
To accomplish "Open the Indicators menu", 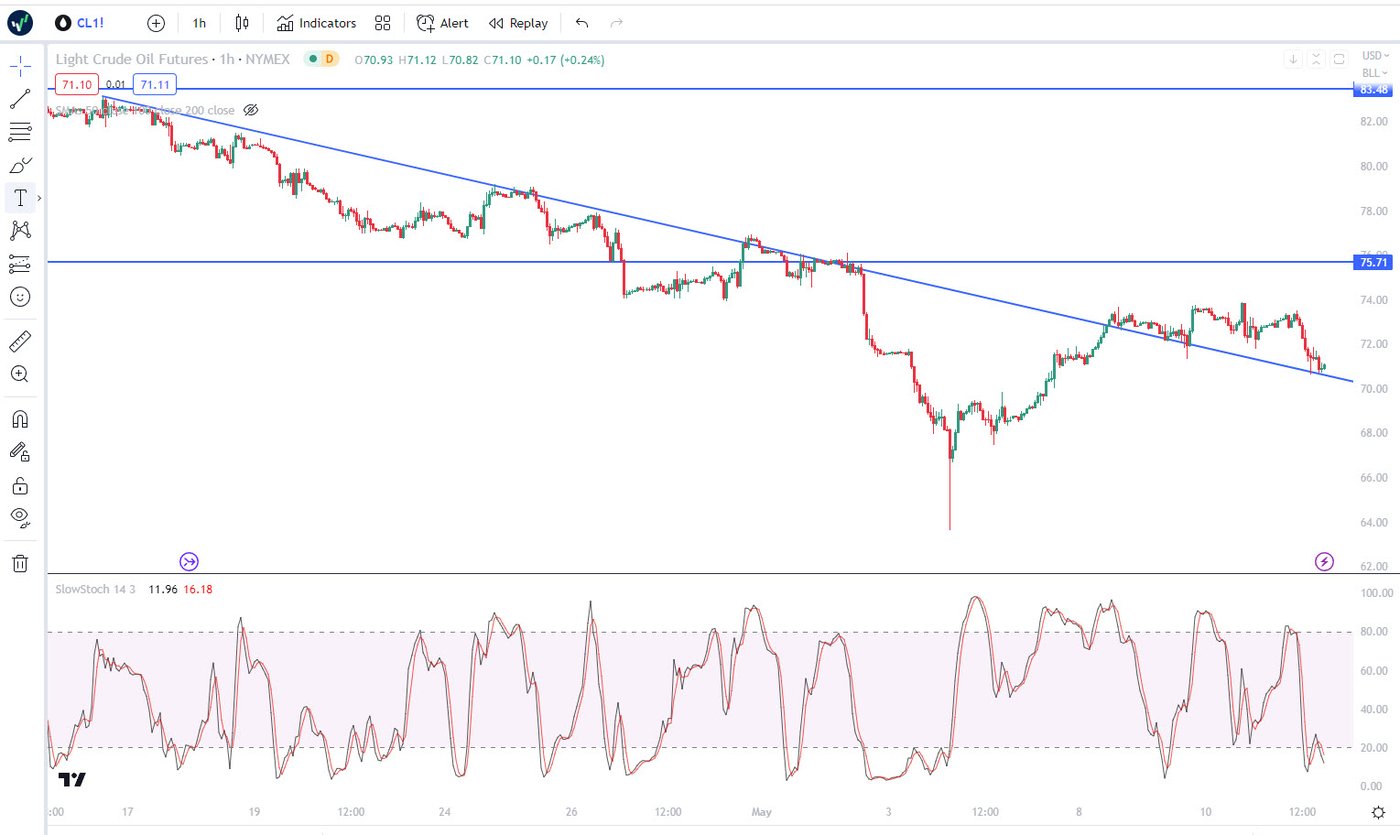I will (x=316, y=23).
